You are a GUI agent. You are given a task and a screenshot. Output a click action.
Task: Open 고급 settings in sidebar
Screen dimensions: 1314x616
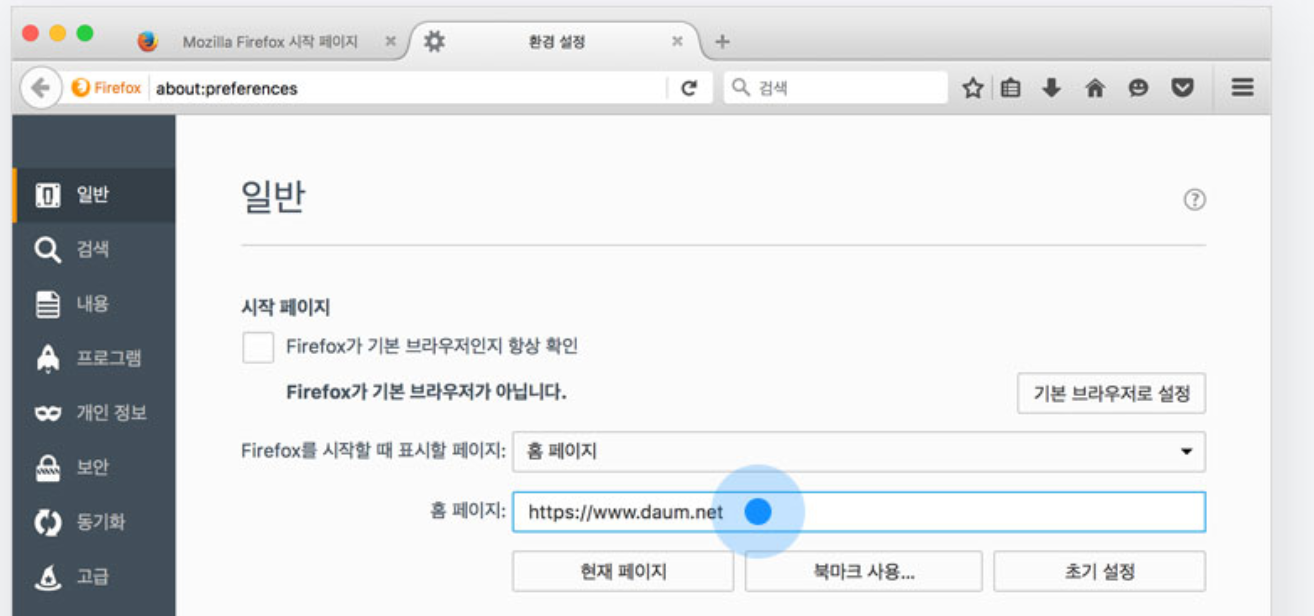(x=94, y=576)
